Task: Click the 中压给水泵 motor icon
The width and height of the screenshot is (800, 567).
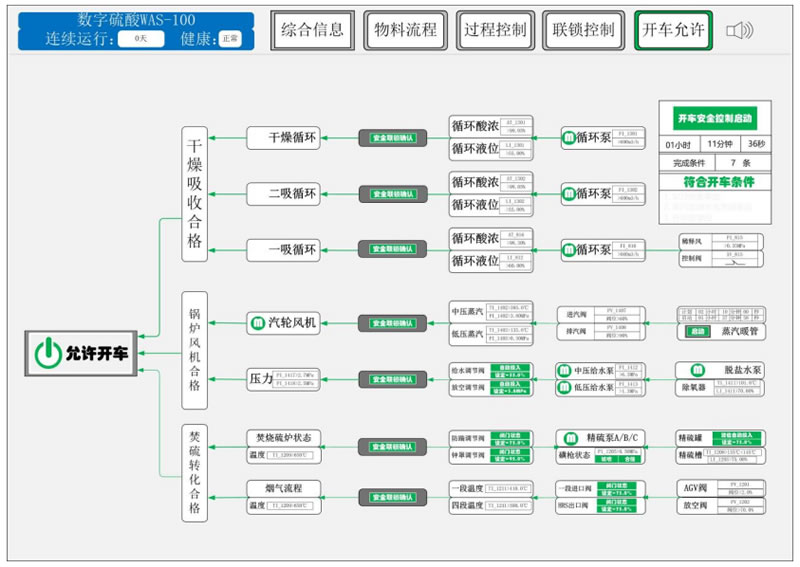Action: [562, 371]
